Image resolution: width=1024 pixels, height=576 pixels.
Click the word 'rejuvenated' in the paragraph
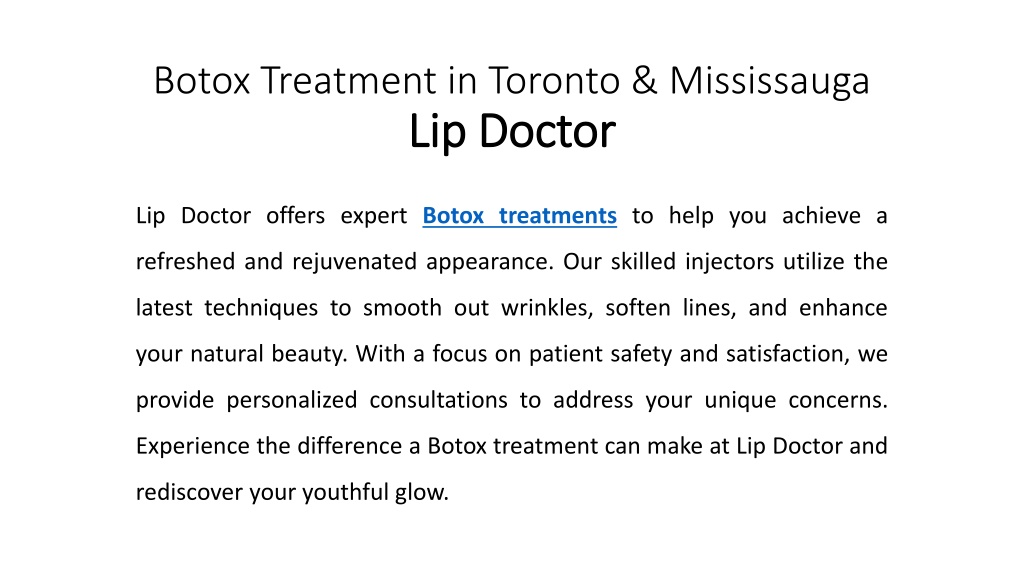(356, 262)
